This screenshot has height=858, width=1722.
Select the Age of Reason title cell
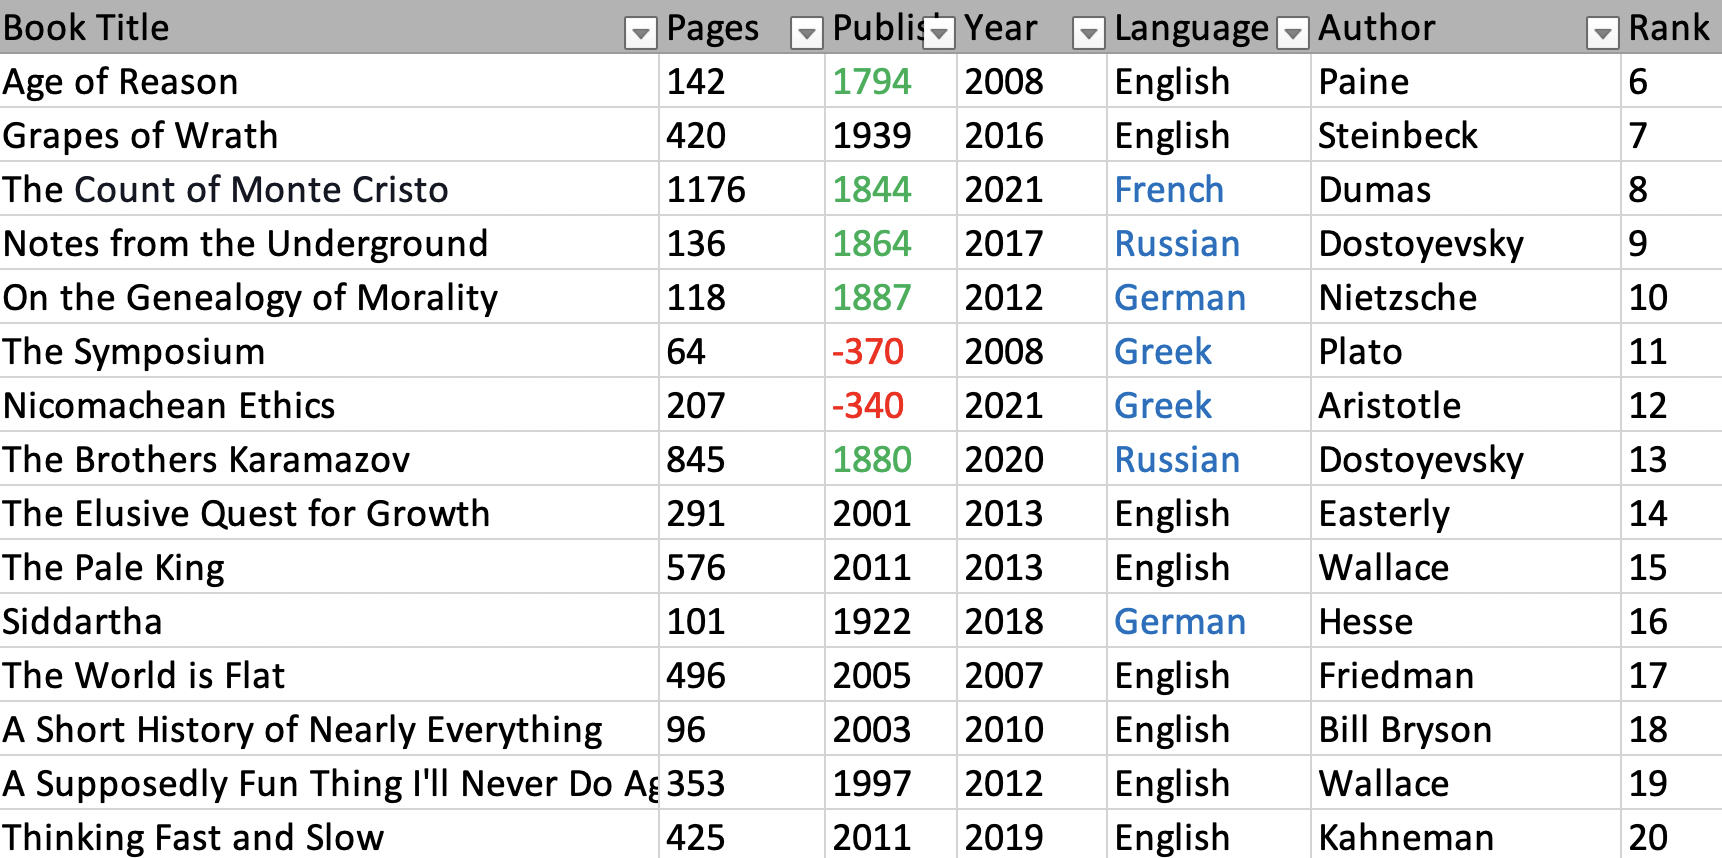click(x=121, y=82)
